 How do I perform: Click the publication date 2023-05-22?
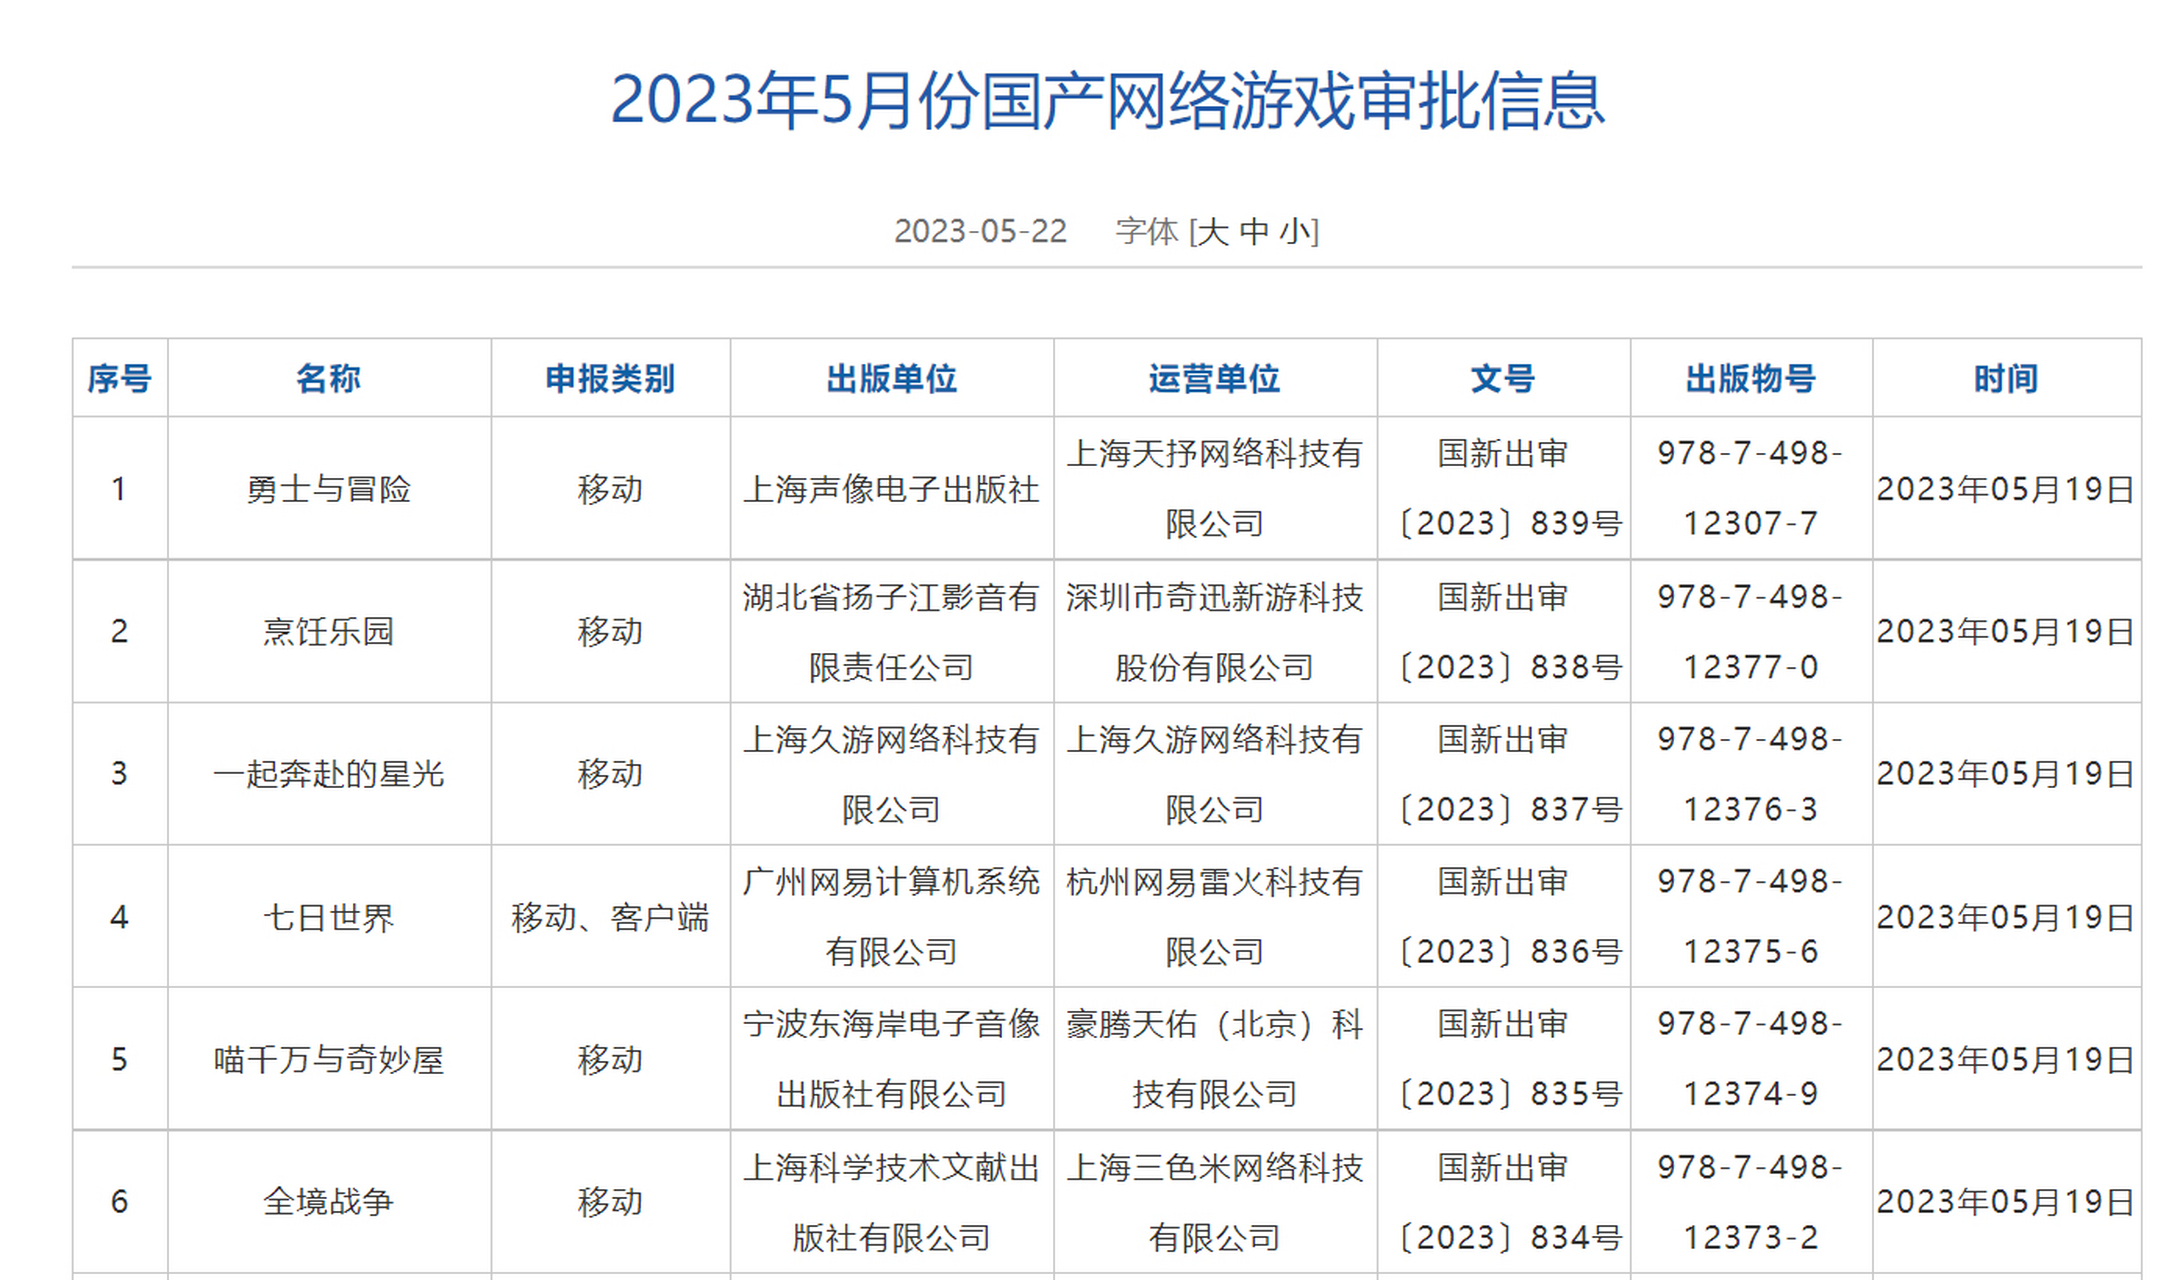pos(980,232)
